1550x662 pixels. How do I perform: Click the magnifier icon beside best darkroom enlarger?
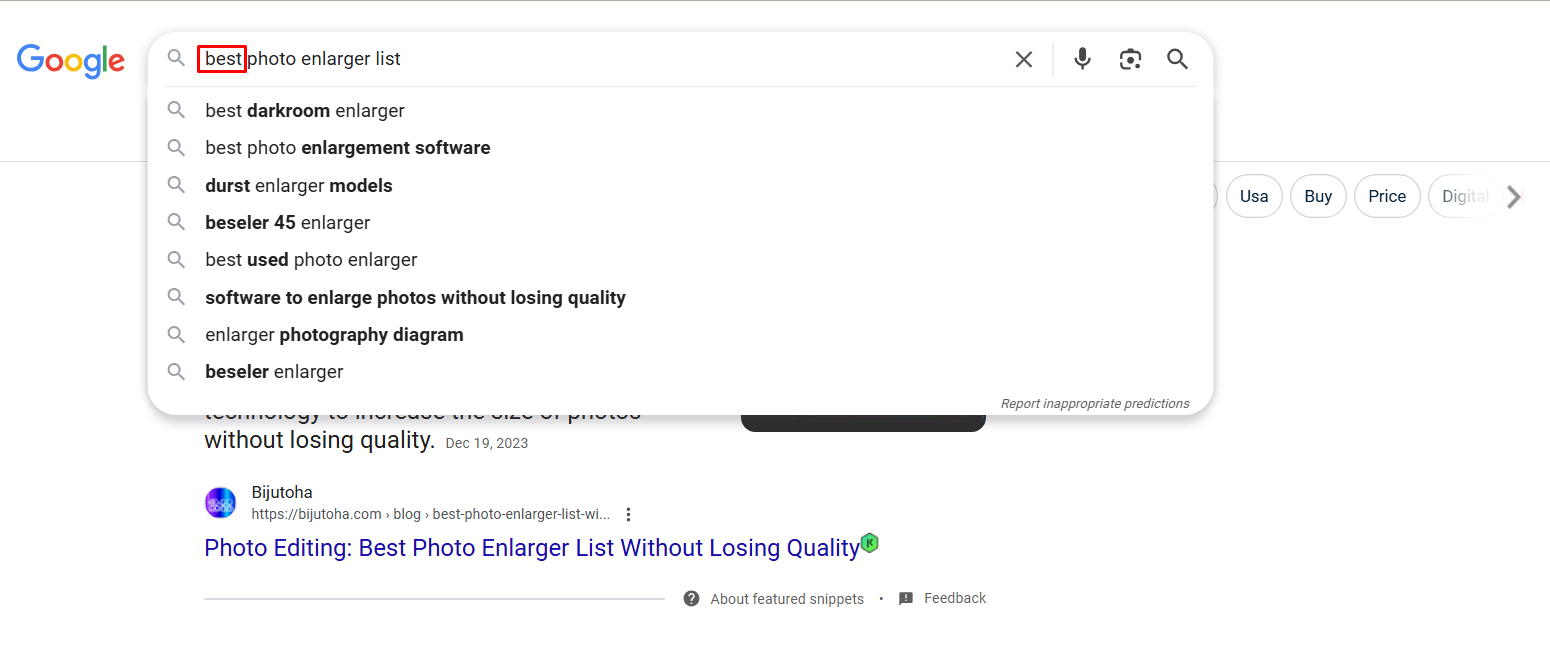[176, 111]
